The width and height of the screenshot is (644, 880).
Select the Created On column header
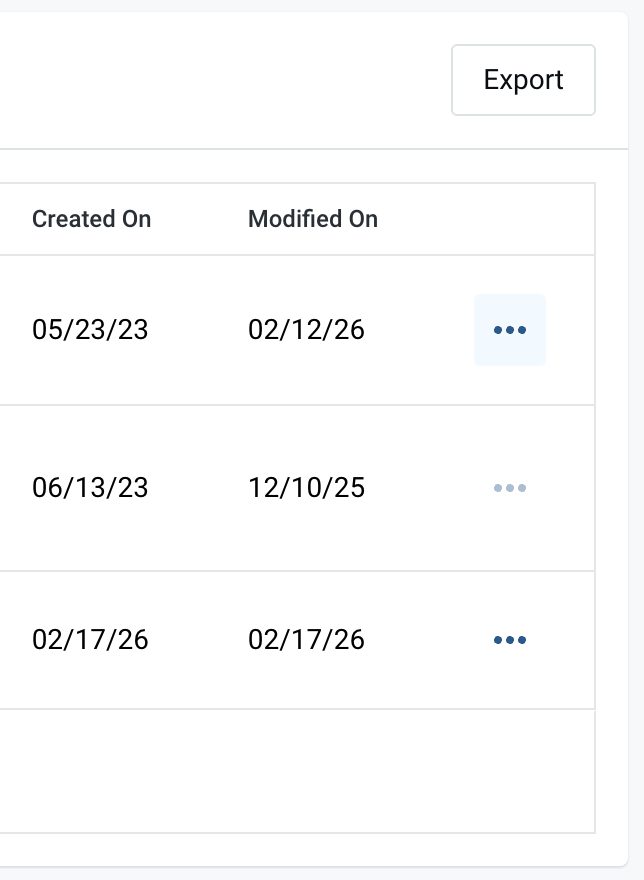[91, 219]
